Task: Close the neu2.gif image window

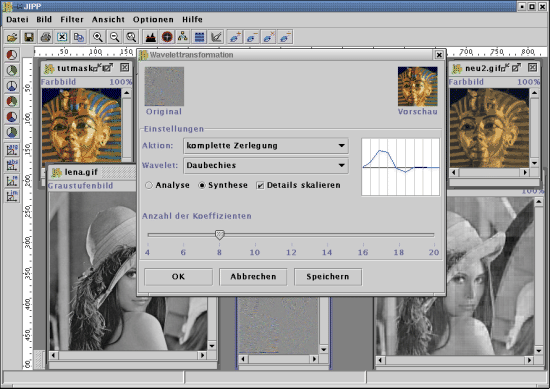Action: [532, 67]
